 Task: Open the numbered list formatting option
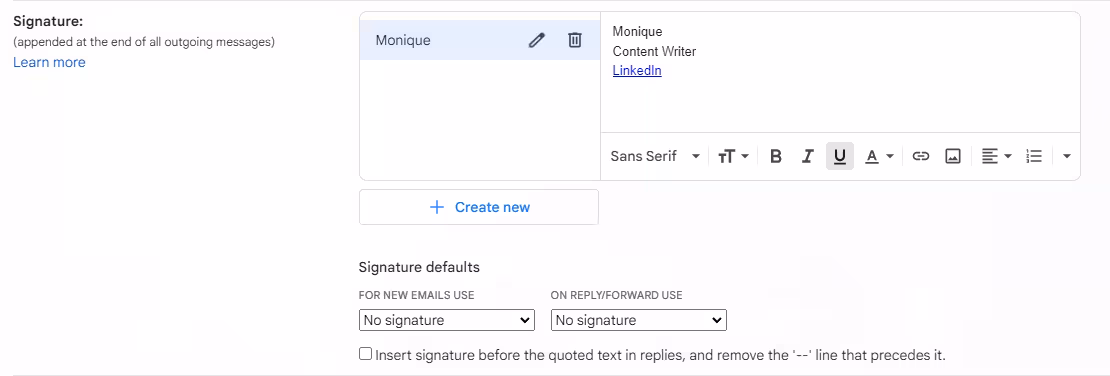click(1034, 156)
